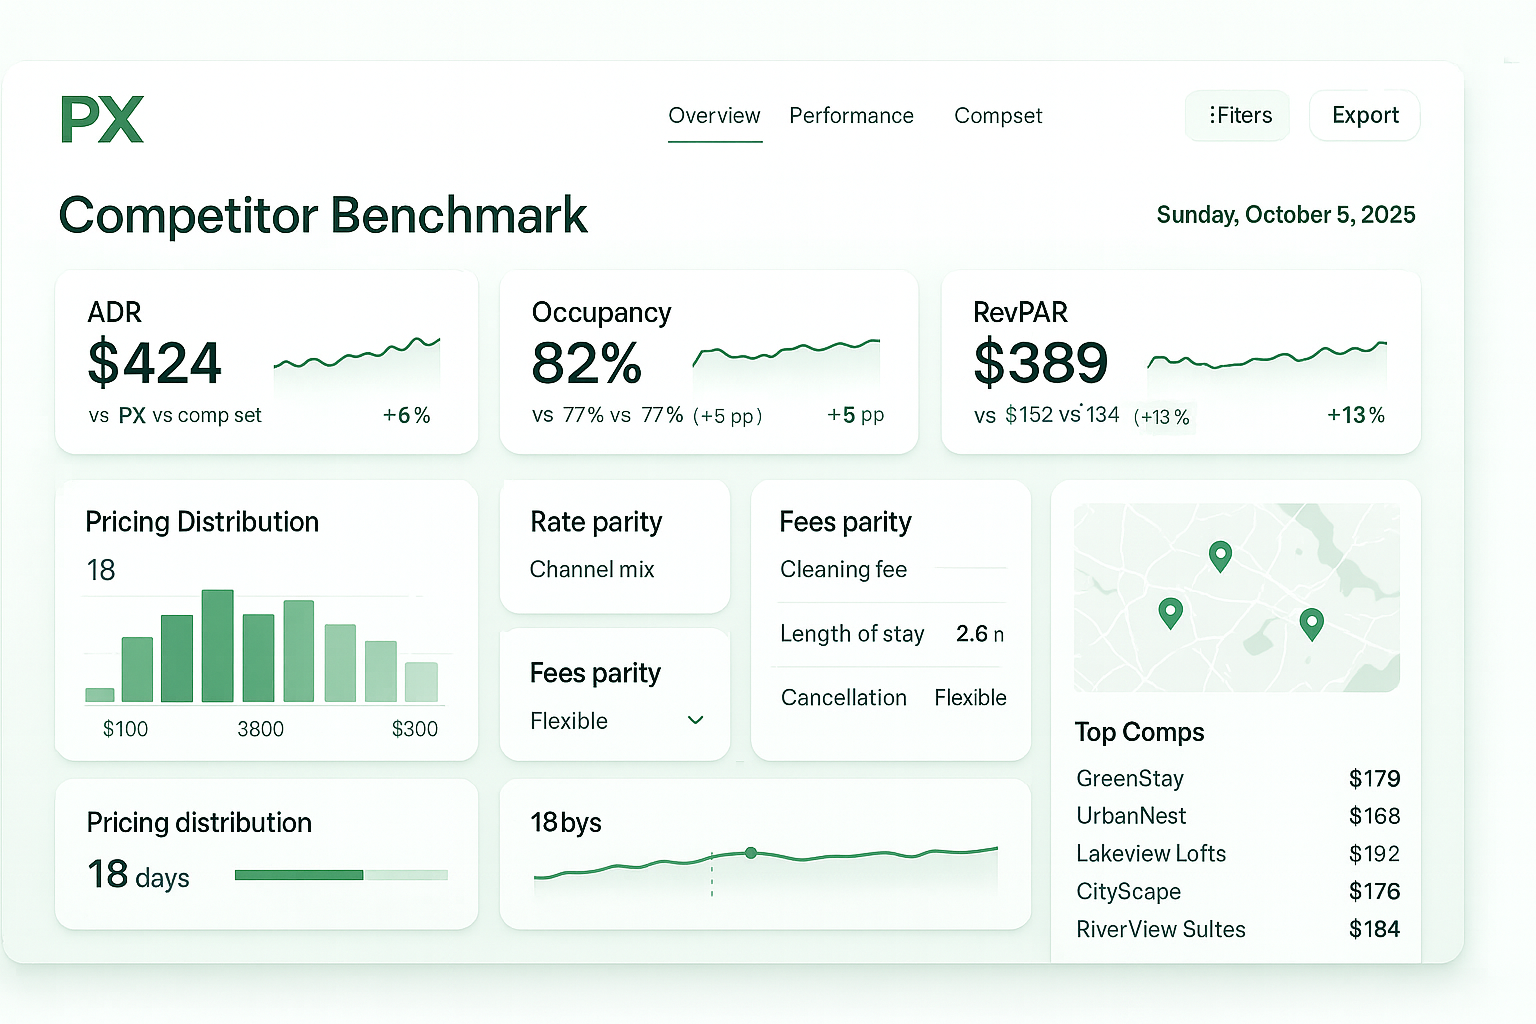This screenshot has width=1536, height=1024.
Task: Click the Export button
Action: point(1364,116)
